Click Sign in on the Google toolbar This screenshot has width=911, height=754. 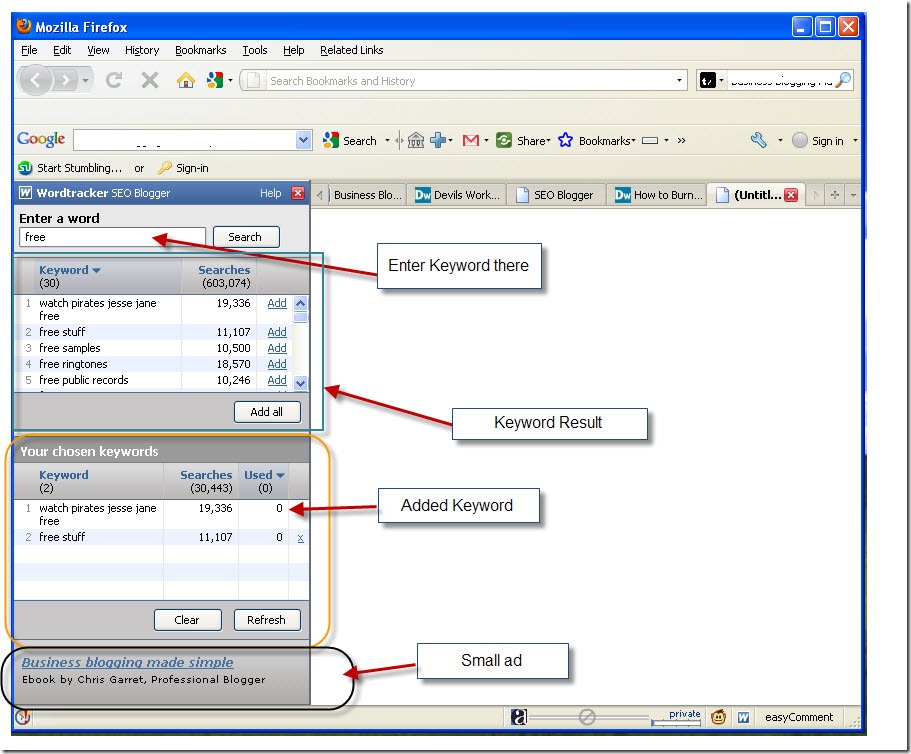click(x=827, y=141)
